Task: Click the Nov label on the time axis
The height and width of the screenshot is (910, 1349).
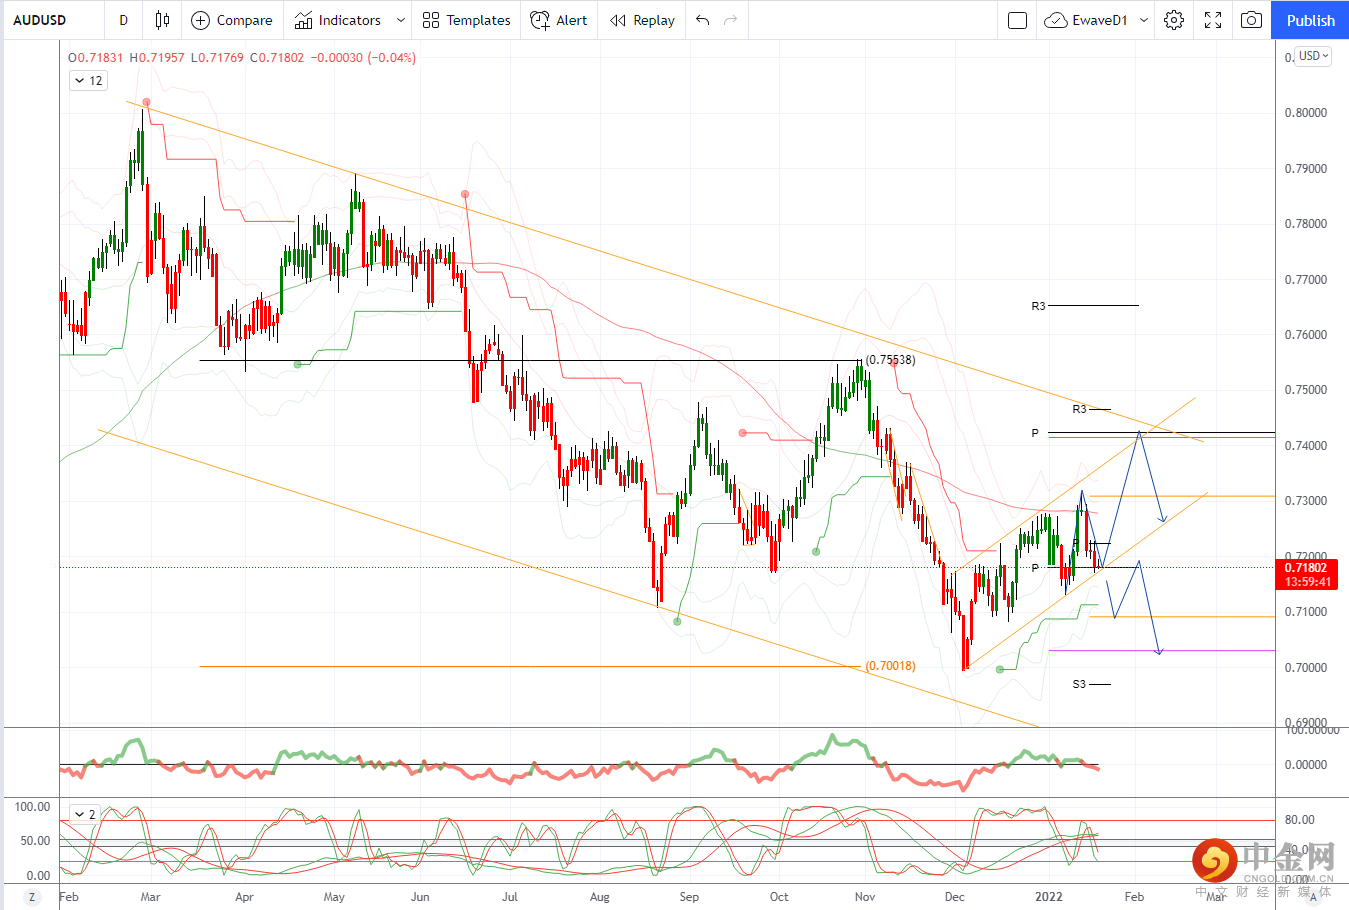Action: 865,897
